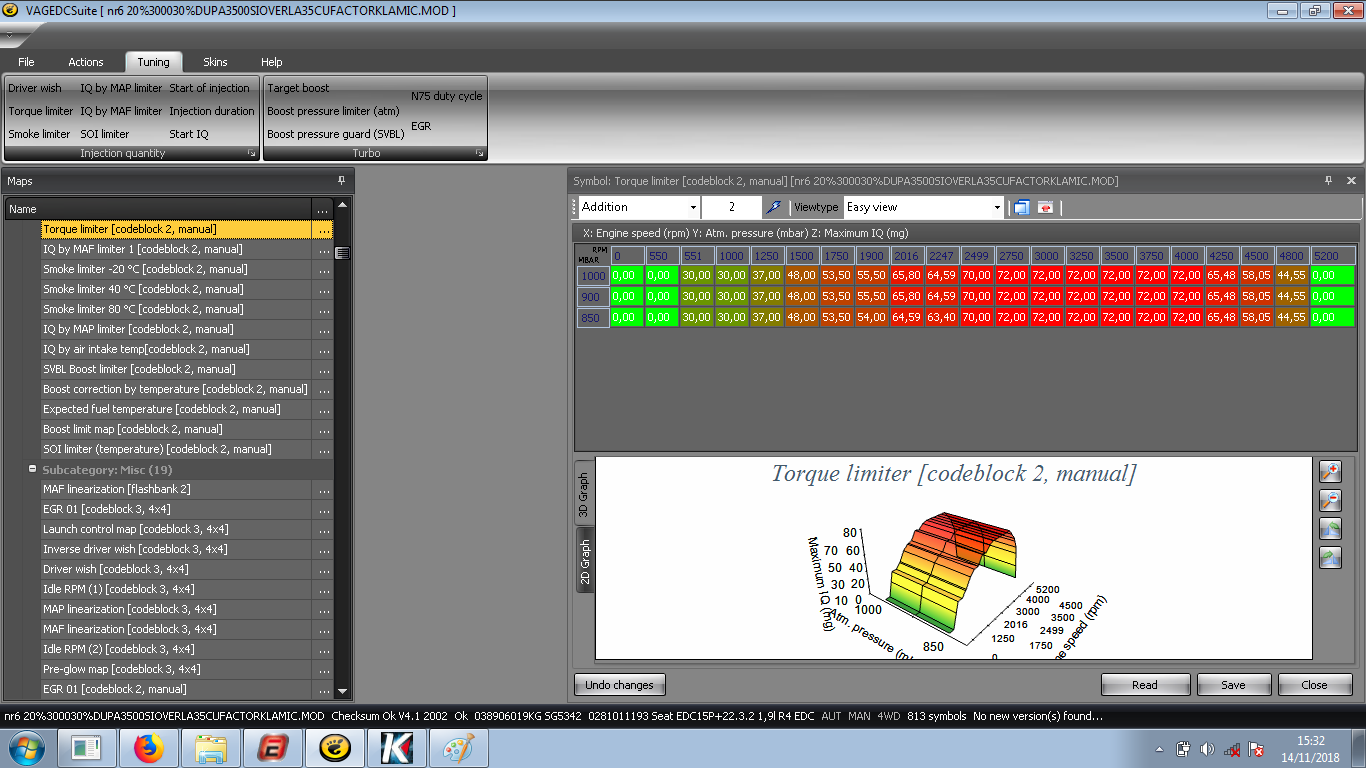1366x768 pixels.
Task: Open the quick access toolbar arrow
Action: point(9,34)
